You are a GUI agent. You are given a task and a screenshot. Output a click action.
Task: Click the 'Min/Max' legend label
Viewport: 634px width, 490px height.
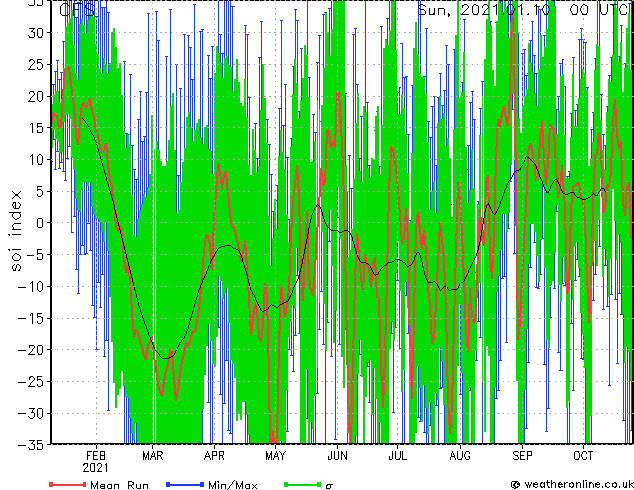click(232, 485)
